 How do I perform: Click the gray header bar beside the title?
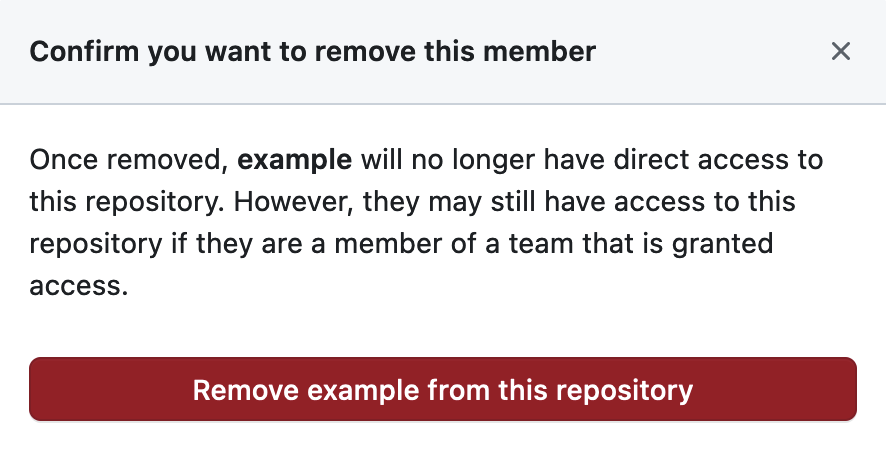(x=712, y=51)
